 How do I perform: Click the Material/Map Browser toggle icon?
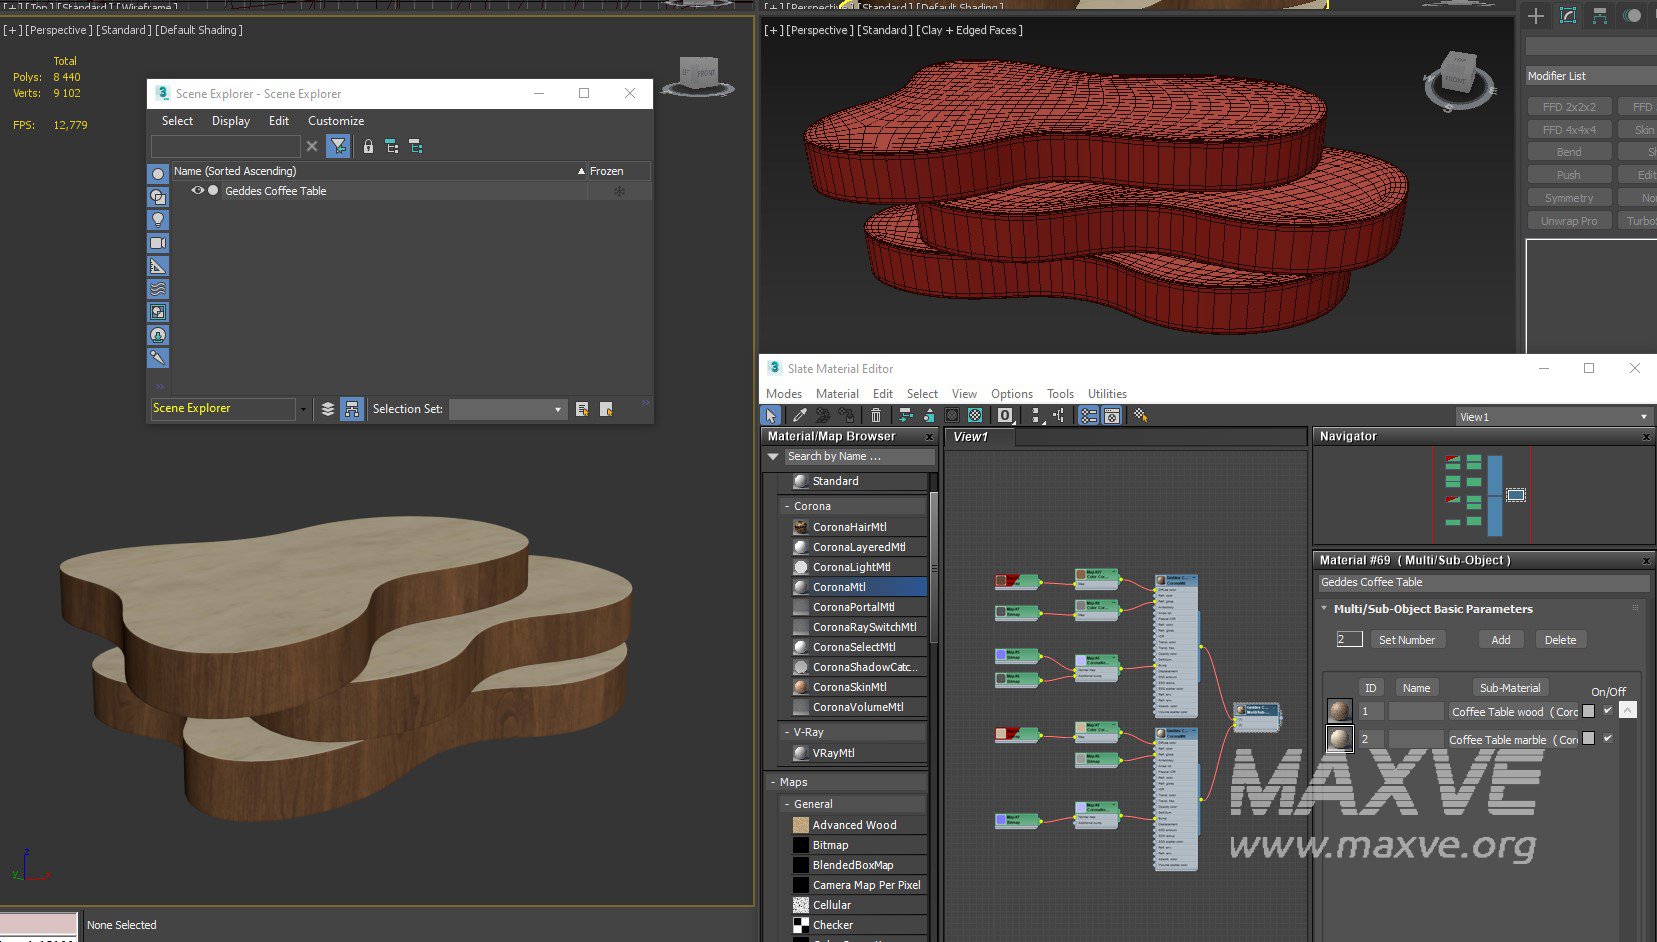pyautogui.click(x=1088, y=416)
